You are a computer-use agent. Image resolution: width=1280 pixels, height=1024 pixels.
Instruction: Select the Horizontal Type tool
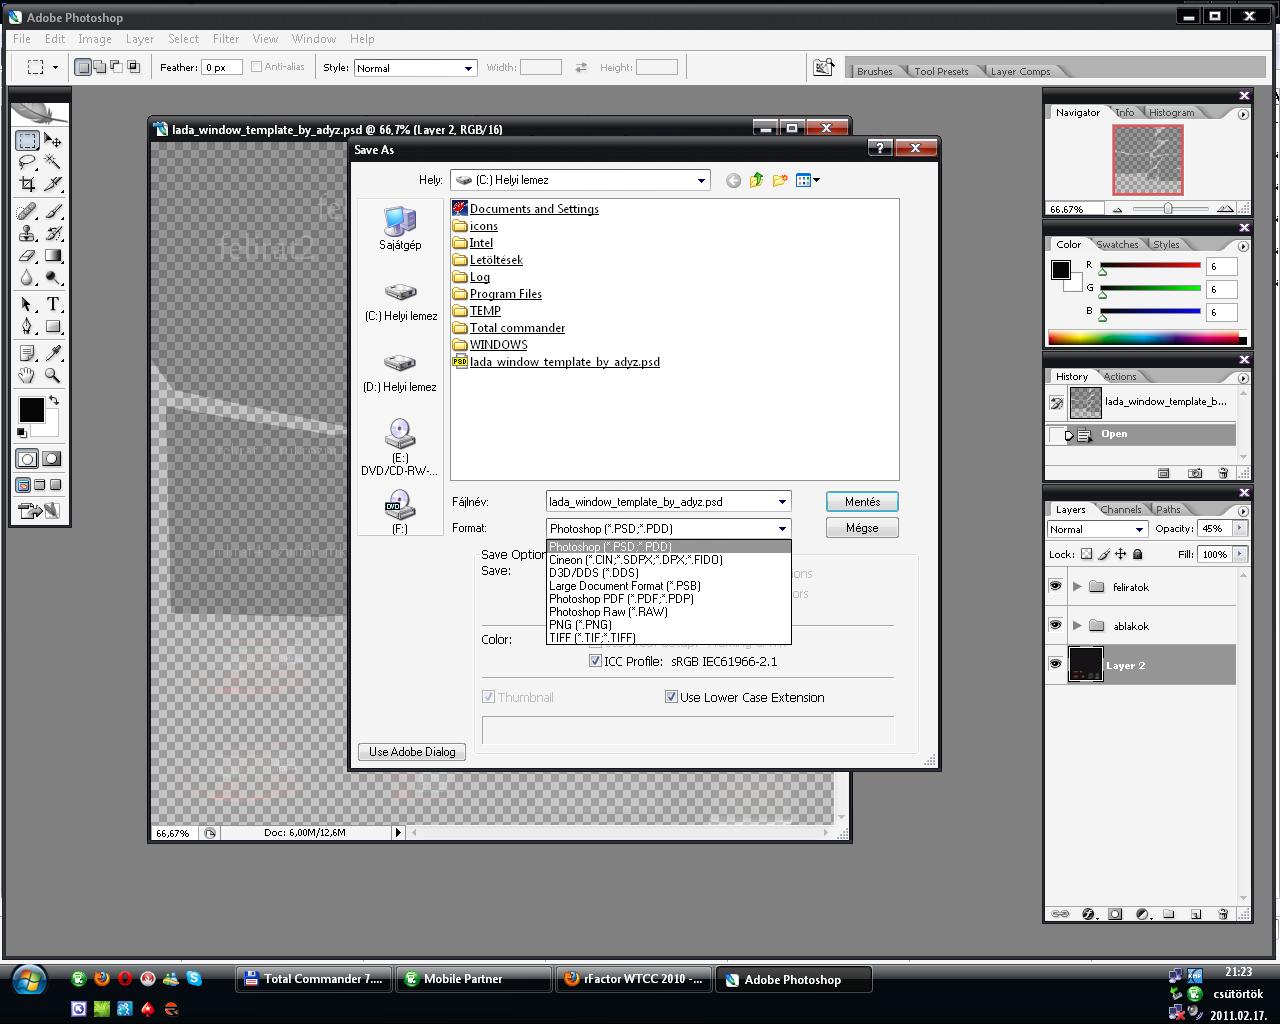point(53,304)
